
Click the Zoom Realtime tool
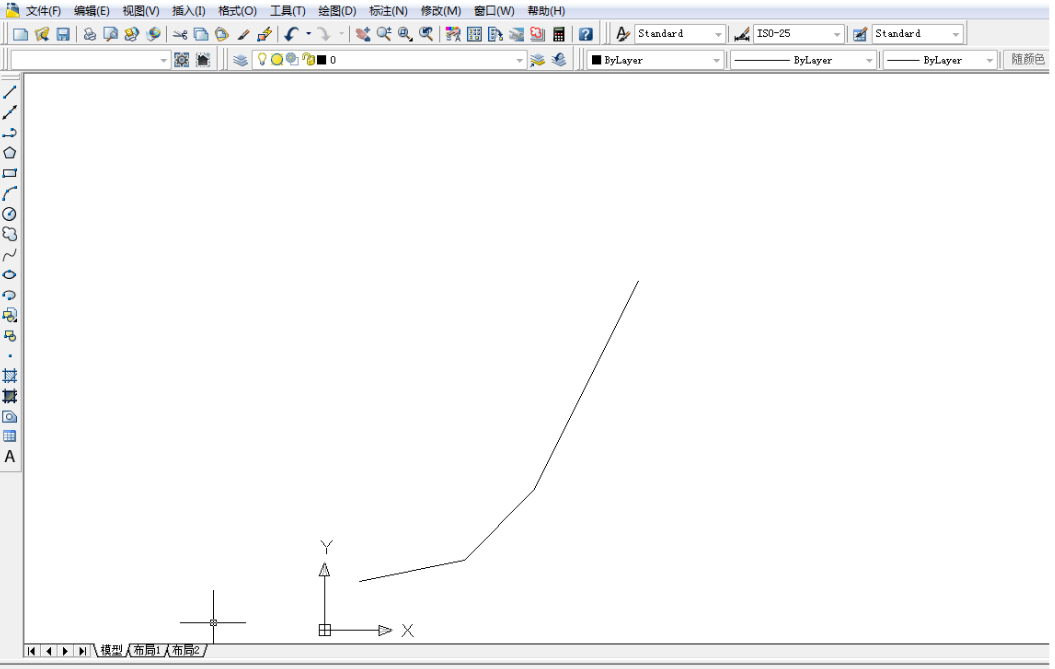coord(384,34)
